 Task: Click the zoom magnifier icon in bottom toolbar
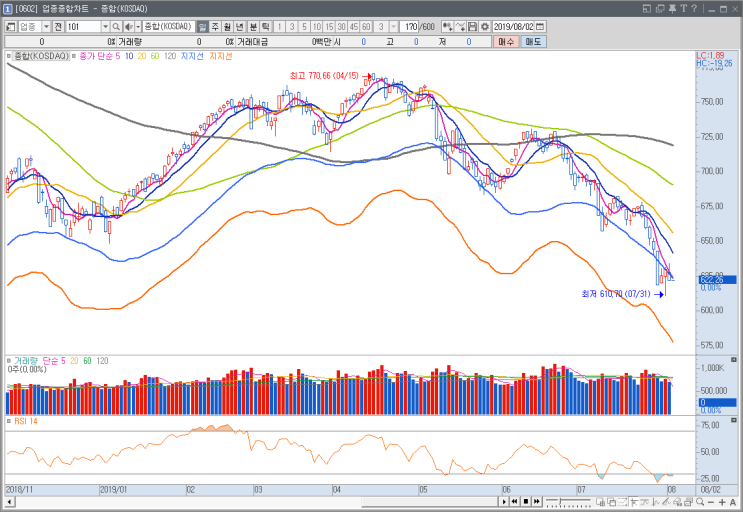[x=700, y=502]
